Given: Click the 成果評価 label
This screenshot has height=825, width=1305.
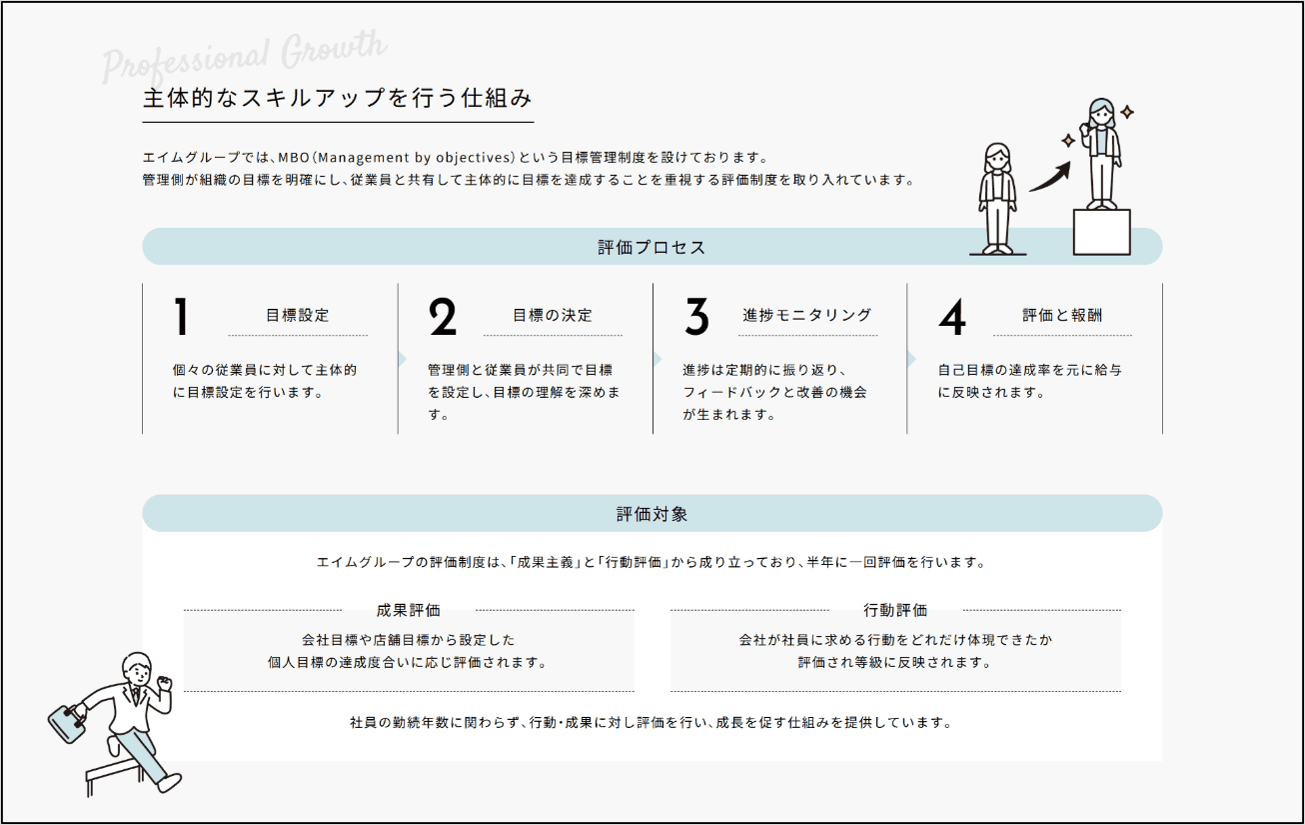Looking at the screenshot, I should click(x=408, y=610).
